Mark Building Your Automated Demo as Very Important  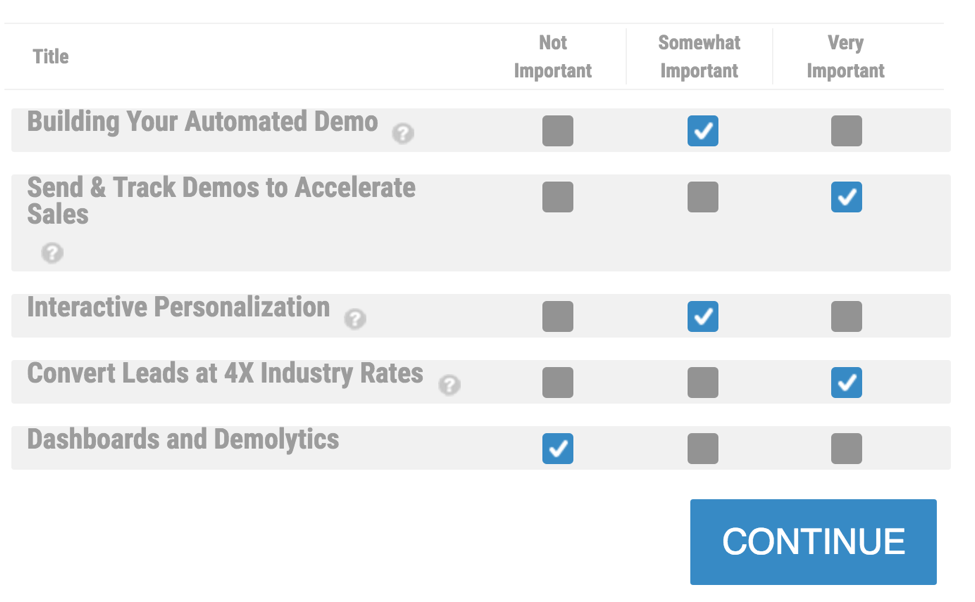point(846,131)
